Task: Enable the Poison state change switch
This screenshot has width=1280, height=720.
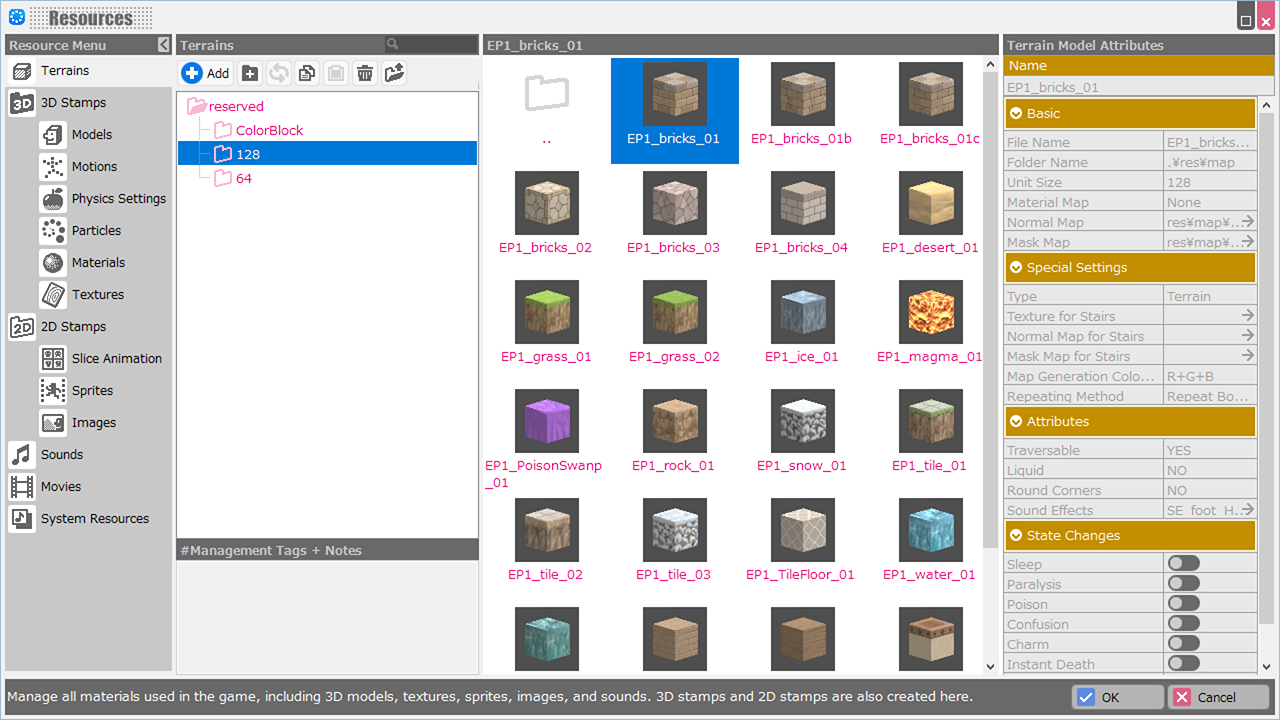Action: point(1183,604)
